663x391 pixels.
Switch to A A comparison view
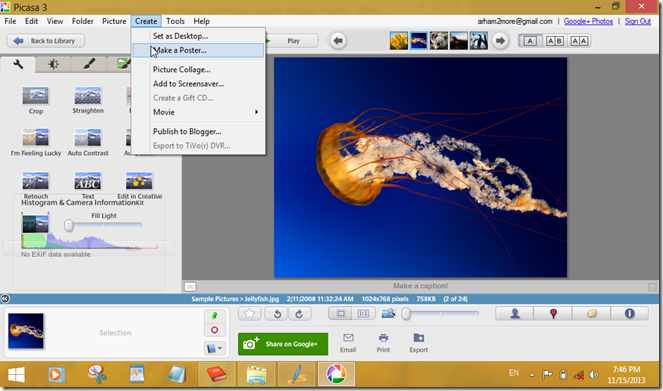pyautogui.click(x=579, y=41)
